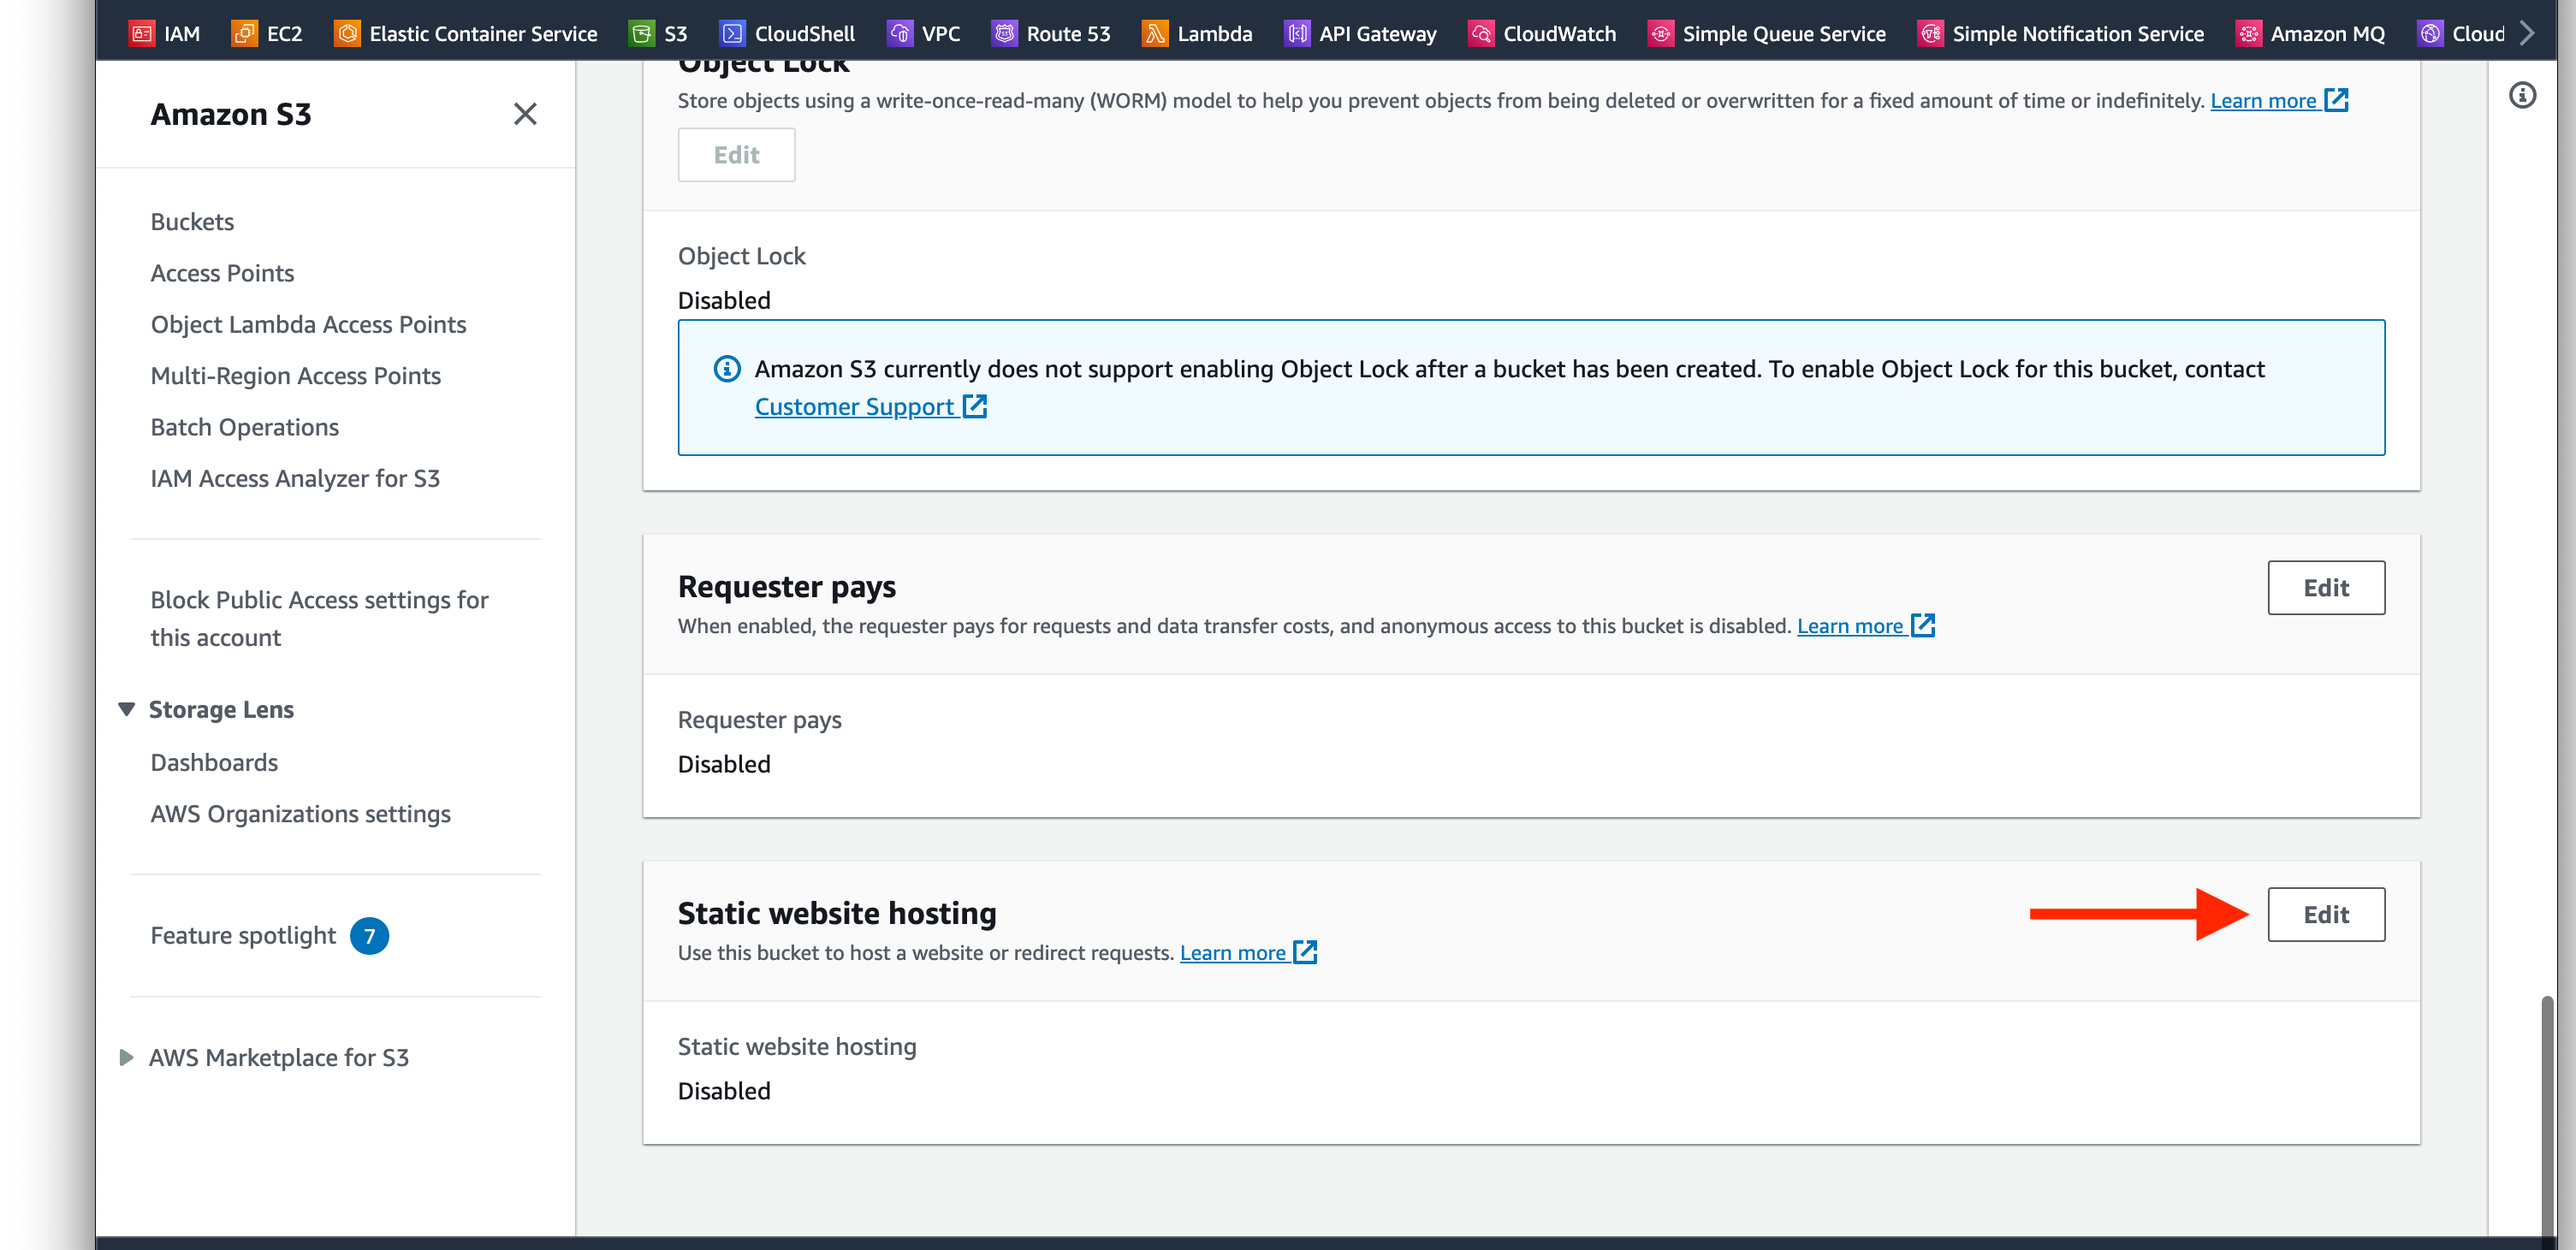Open CloudWatch shortcut icon
The height and width of the screenshot is (1250, 2576).
pyautogui.click(x=1481, y=33)
